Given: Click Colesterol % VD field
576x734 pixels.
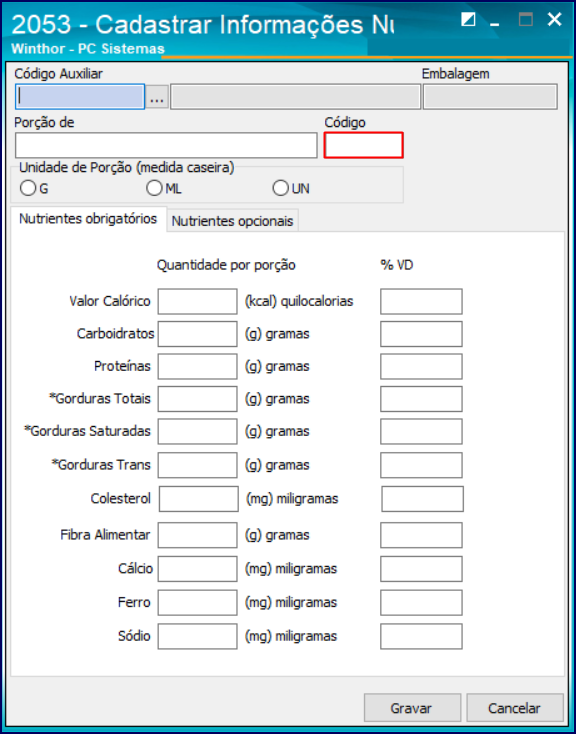Looking at the screenshot, I should pyautogui.click(x=423, y=499).
